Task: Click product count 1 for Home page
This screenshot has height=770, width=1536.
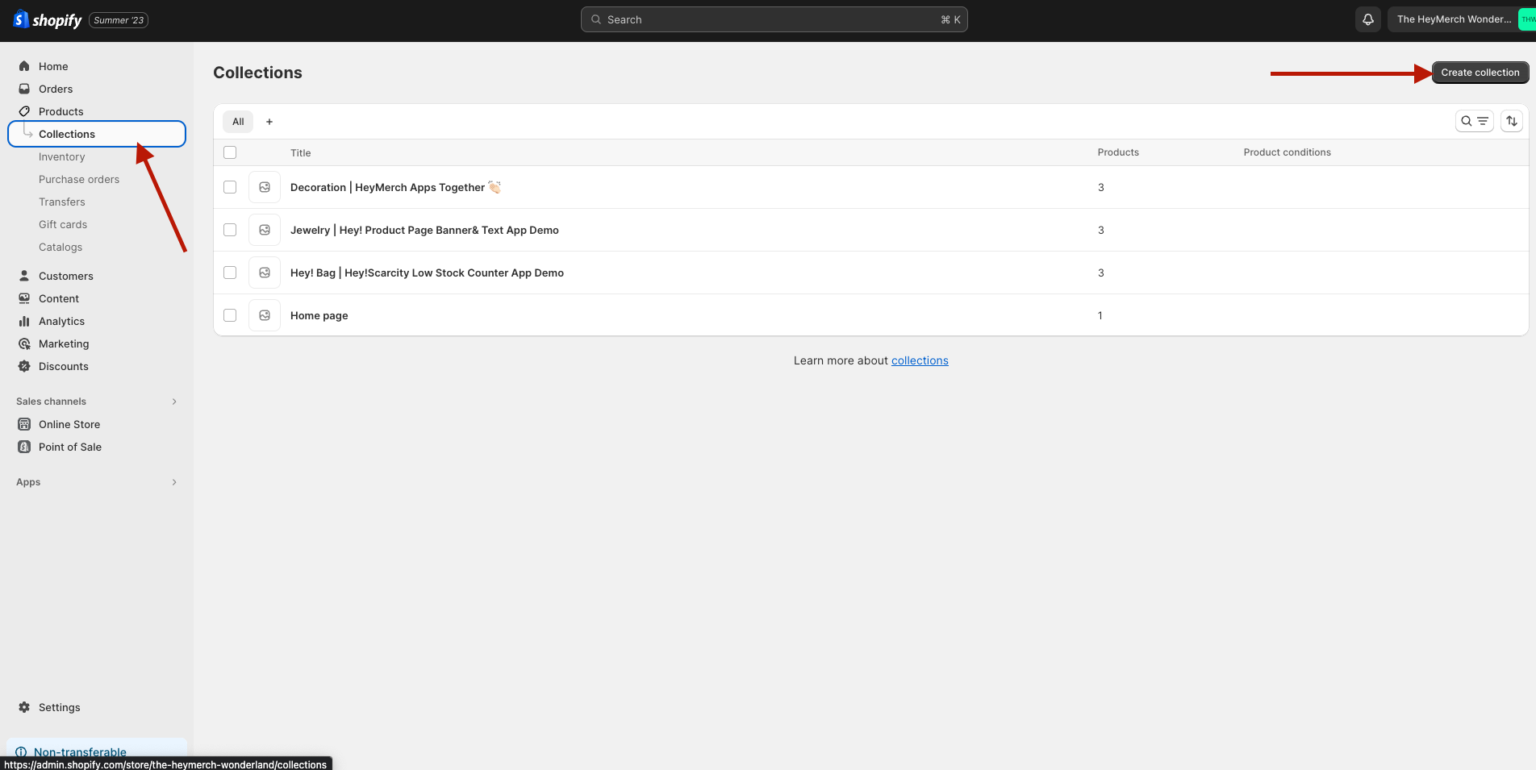Action: [x=1100, y=315]
